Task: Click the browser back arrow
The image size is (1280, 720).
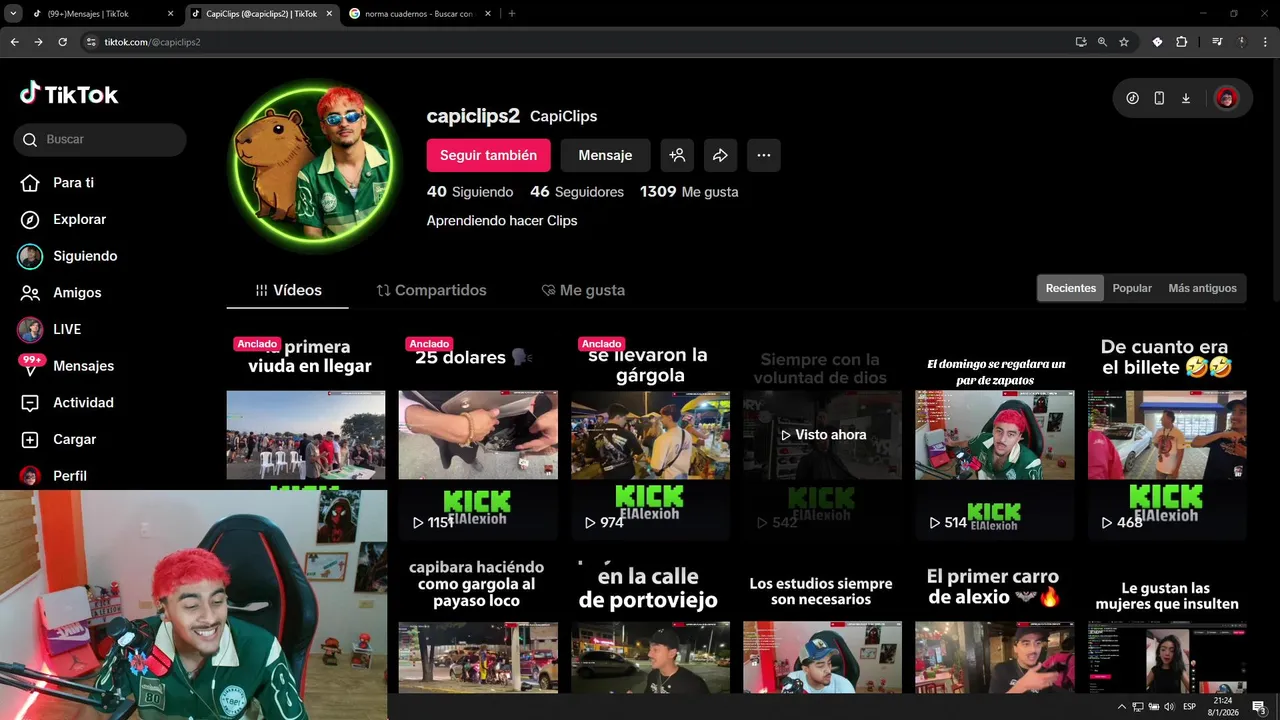Action: pos(14,42)
